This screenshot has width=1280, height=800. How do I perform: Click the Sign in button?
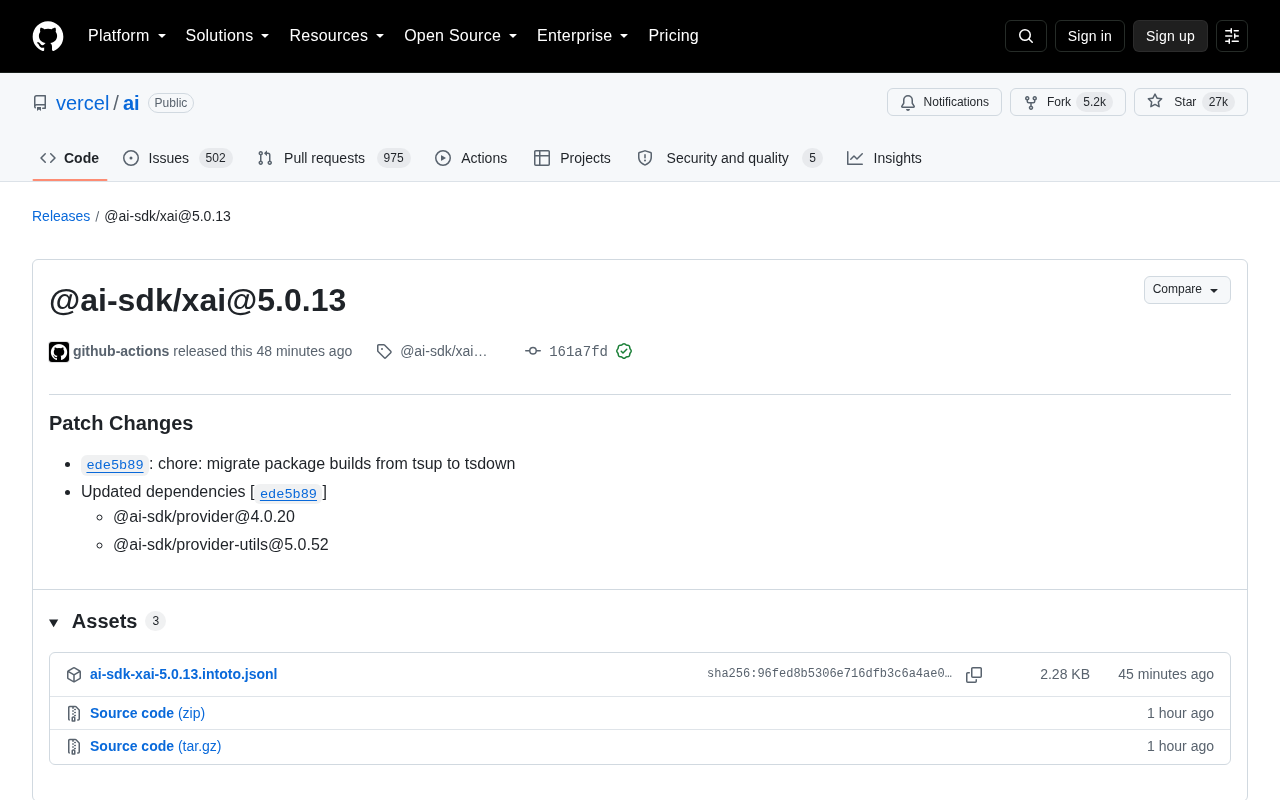[x=1090, y=36]
